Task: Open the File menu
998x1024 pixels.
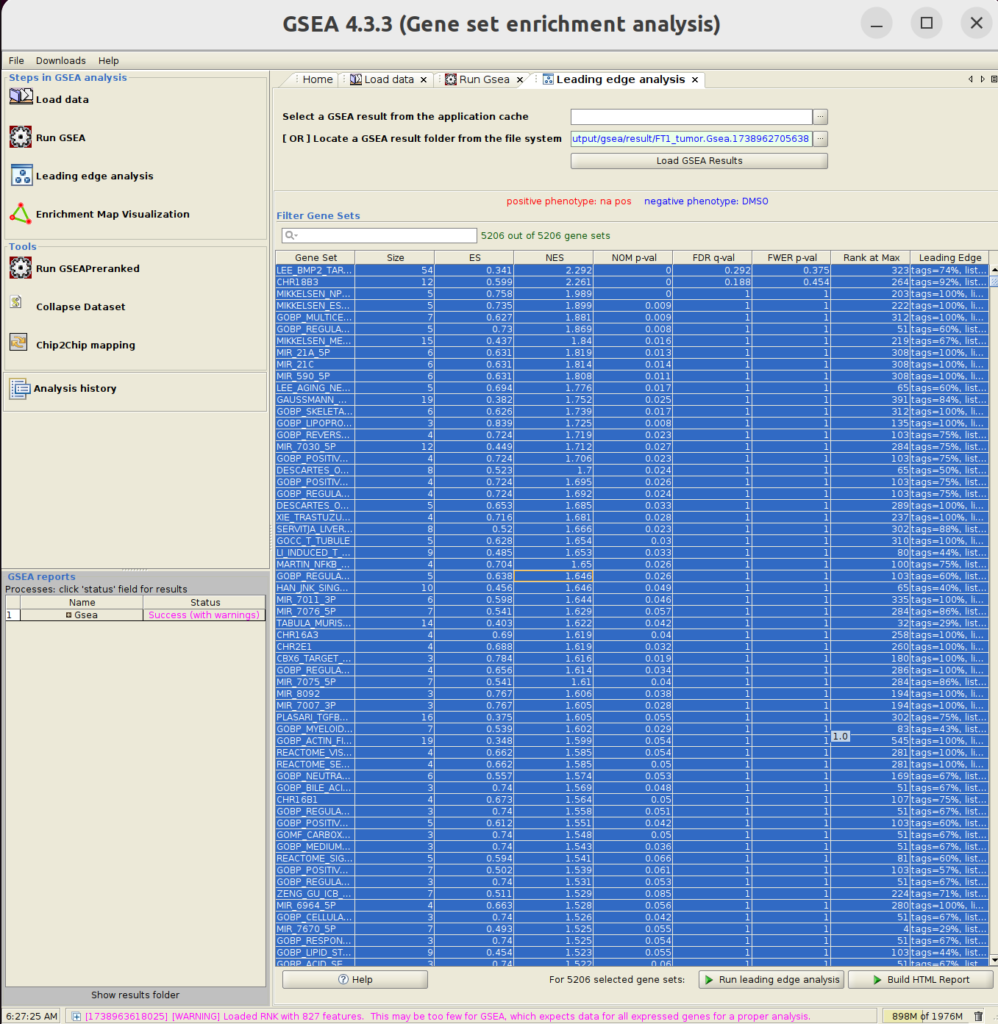Action: point(16,60)
